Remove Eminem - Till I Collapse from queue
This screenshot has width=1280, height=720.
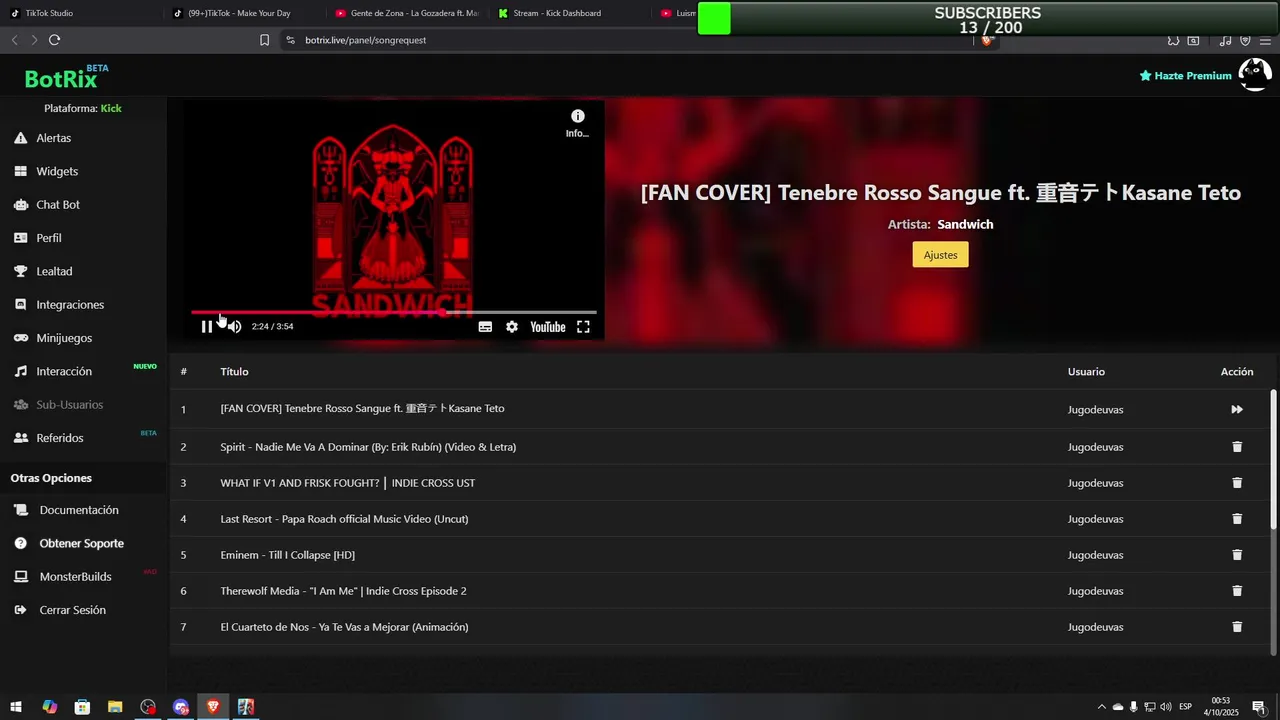(1237, 555)
